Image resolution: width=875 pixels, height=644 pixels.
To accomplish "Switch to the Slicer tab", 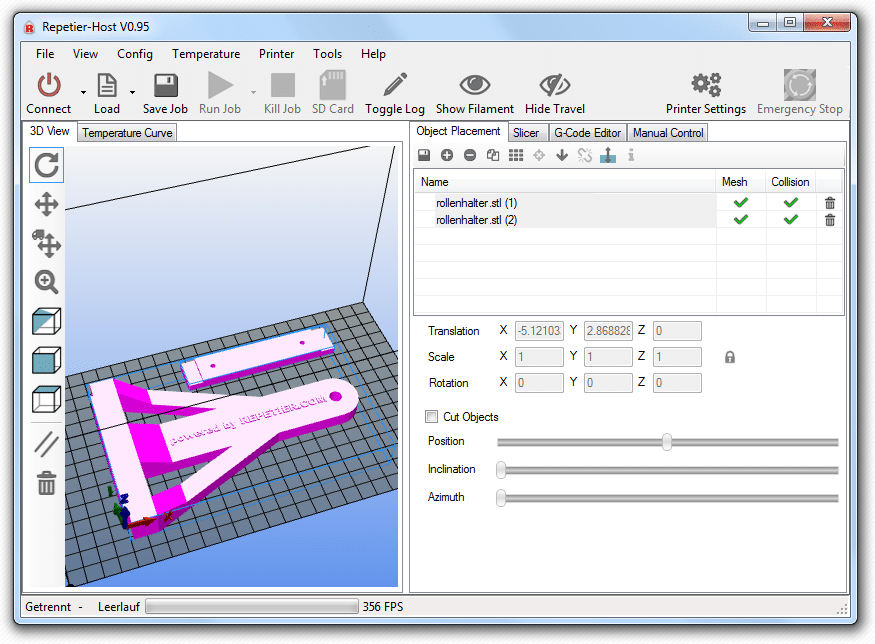I will tap(526, 133).
